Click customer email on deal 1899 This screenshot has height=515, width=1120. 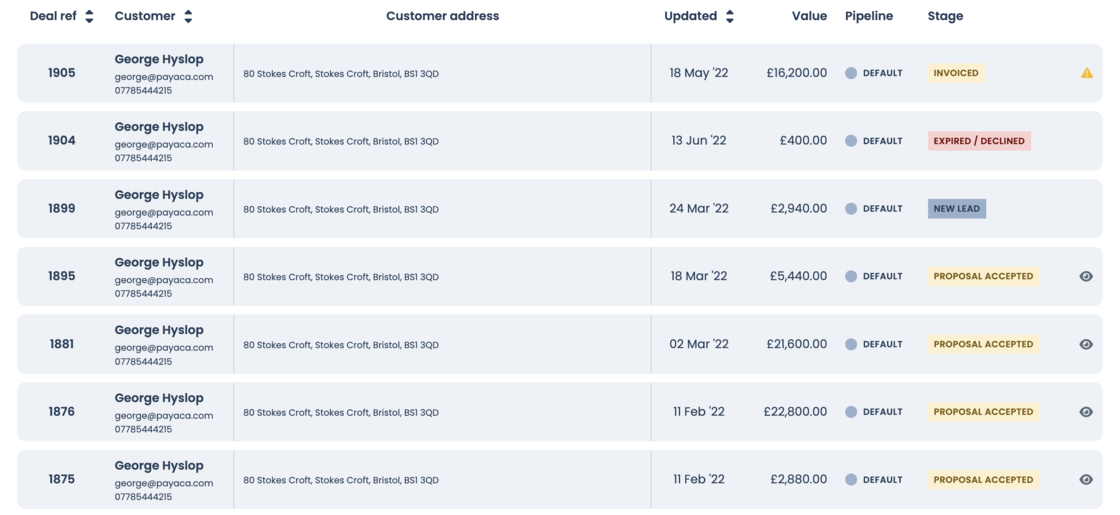point(163,212)
